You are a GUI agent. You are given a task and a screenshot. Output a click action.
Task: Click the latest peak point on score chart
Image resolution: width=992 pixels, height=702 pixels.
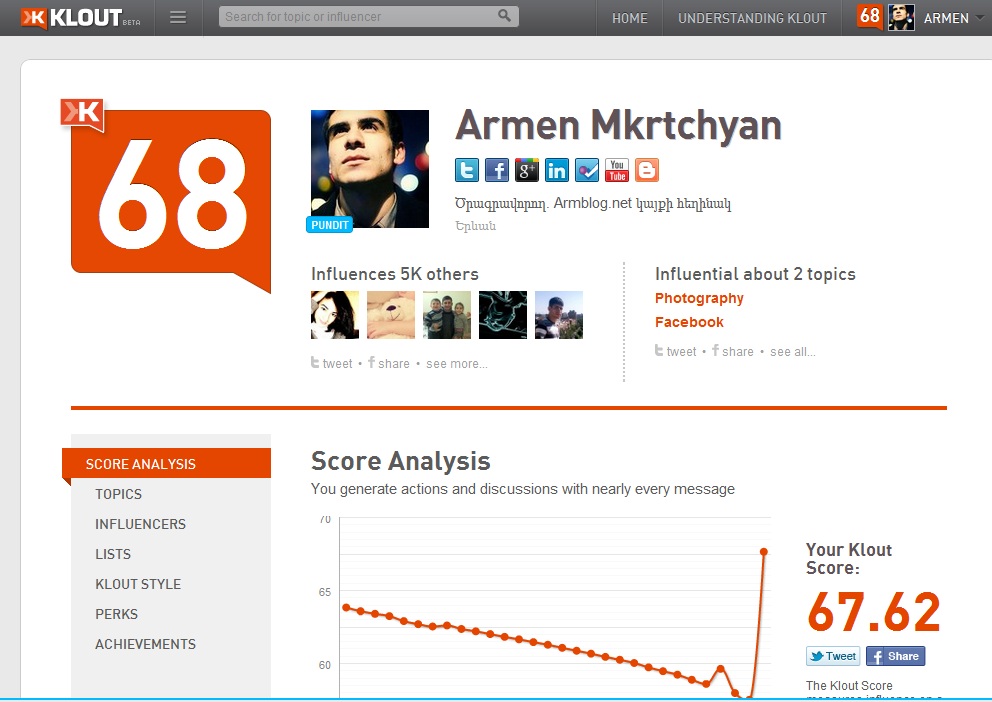(764, 552)
